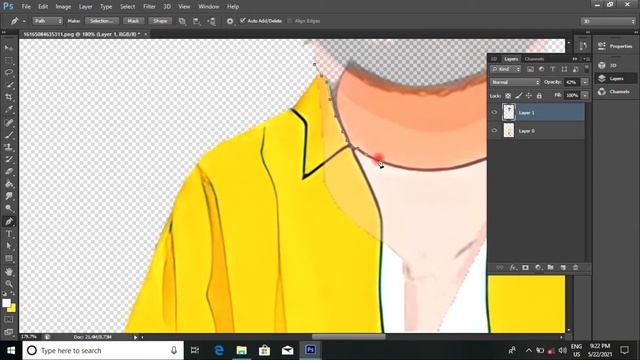Open the Fill slider dropdown arrow
Viewport: 640px width, 360px height.
coord(585,96)
